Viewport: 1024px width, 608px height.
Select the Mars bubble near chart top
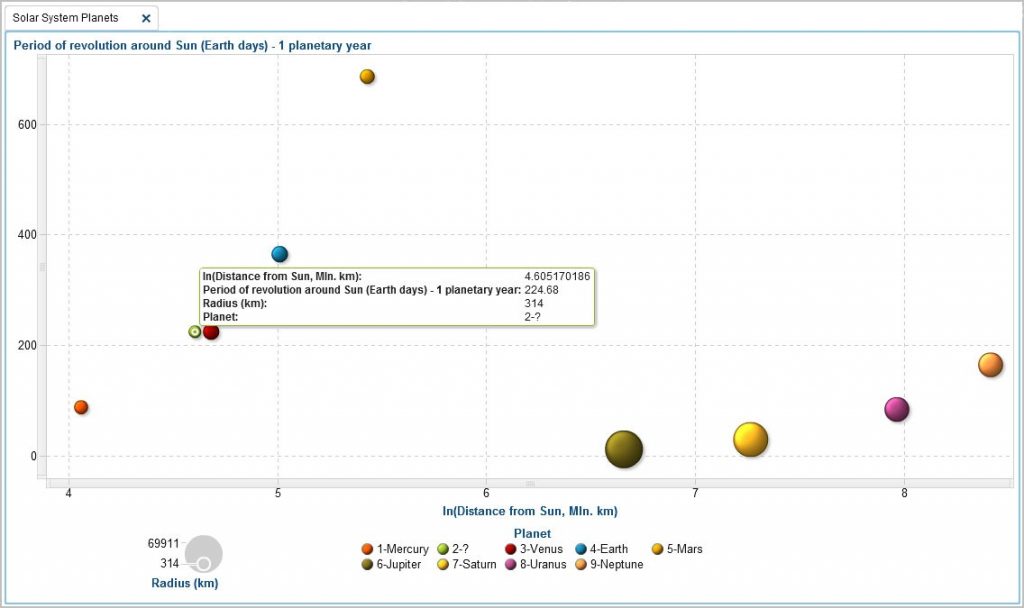(x=367, y=77)
